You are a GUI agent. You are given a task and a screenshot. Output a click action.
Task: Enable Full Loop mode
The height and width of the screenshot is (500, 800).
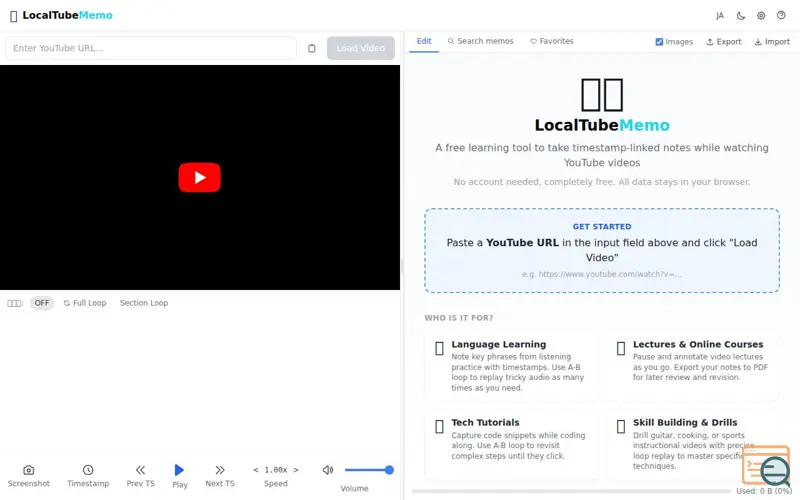coord(85,303)
